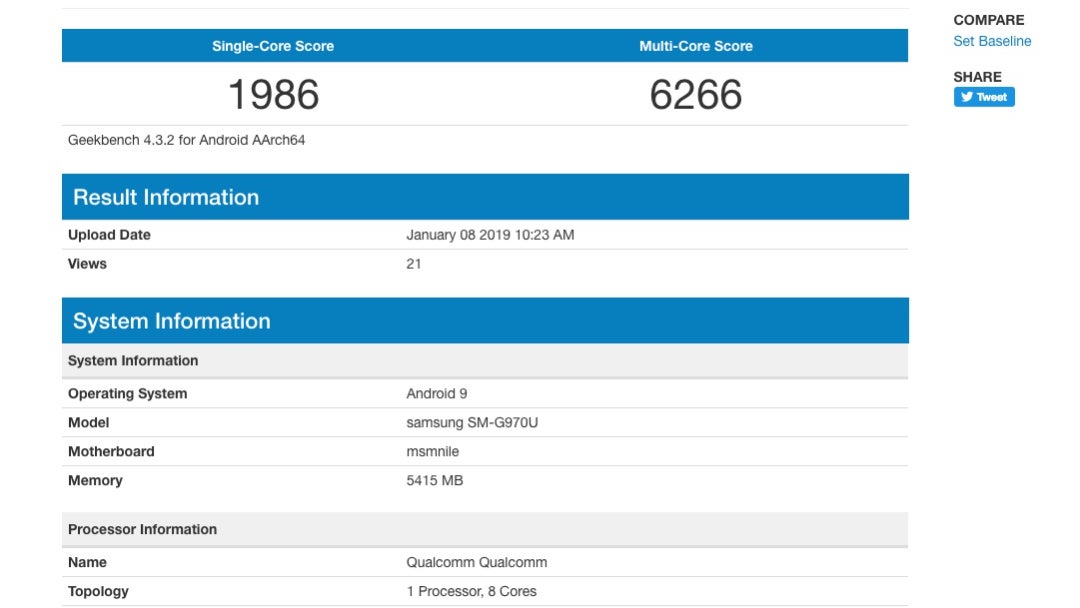Select the '1 Processor, 8 Cores' value
Viewport: 1080px width, 608px height.
click(x=471, y=591)
